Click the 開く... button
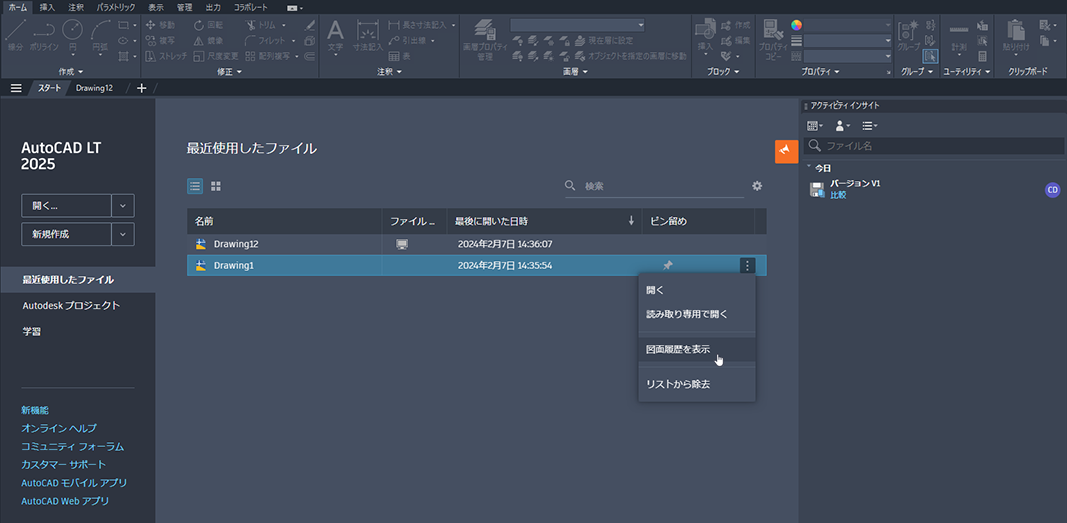Screen dimensions: 1067x523 [x=67, y=205]
